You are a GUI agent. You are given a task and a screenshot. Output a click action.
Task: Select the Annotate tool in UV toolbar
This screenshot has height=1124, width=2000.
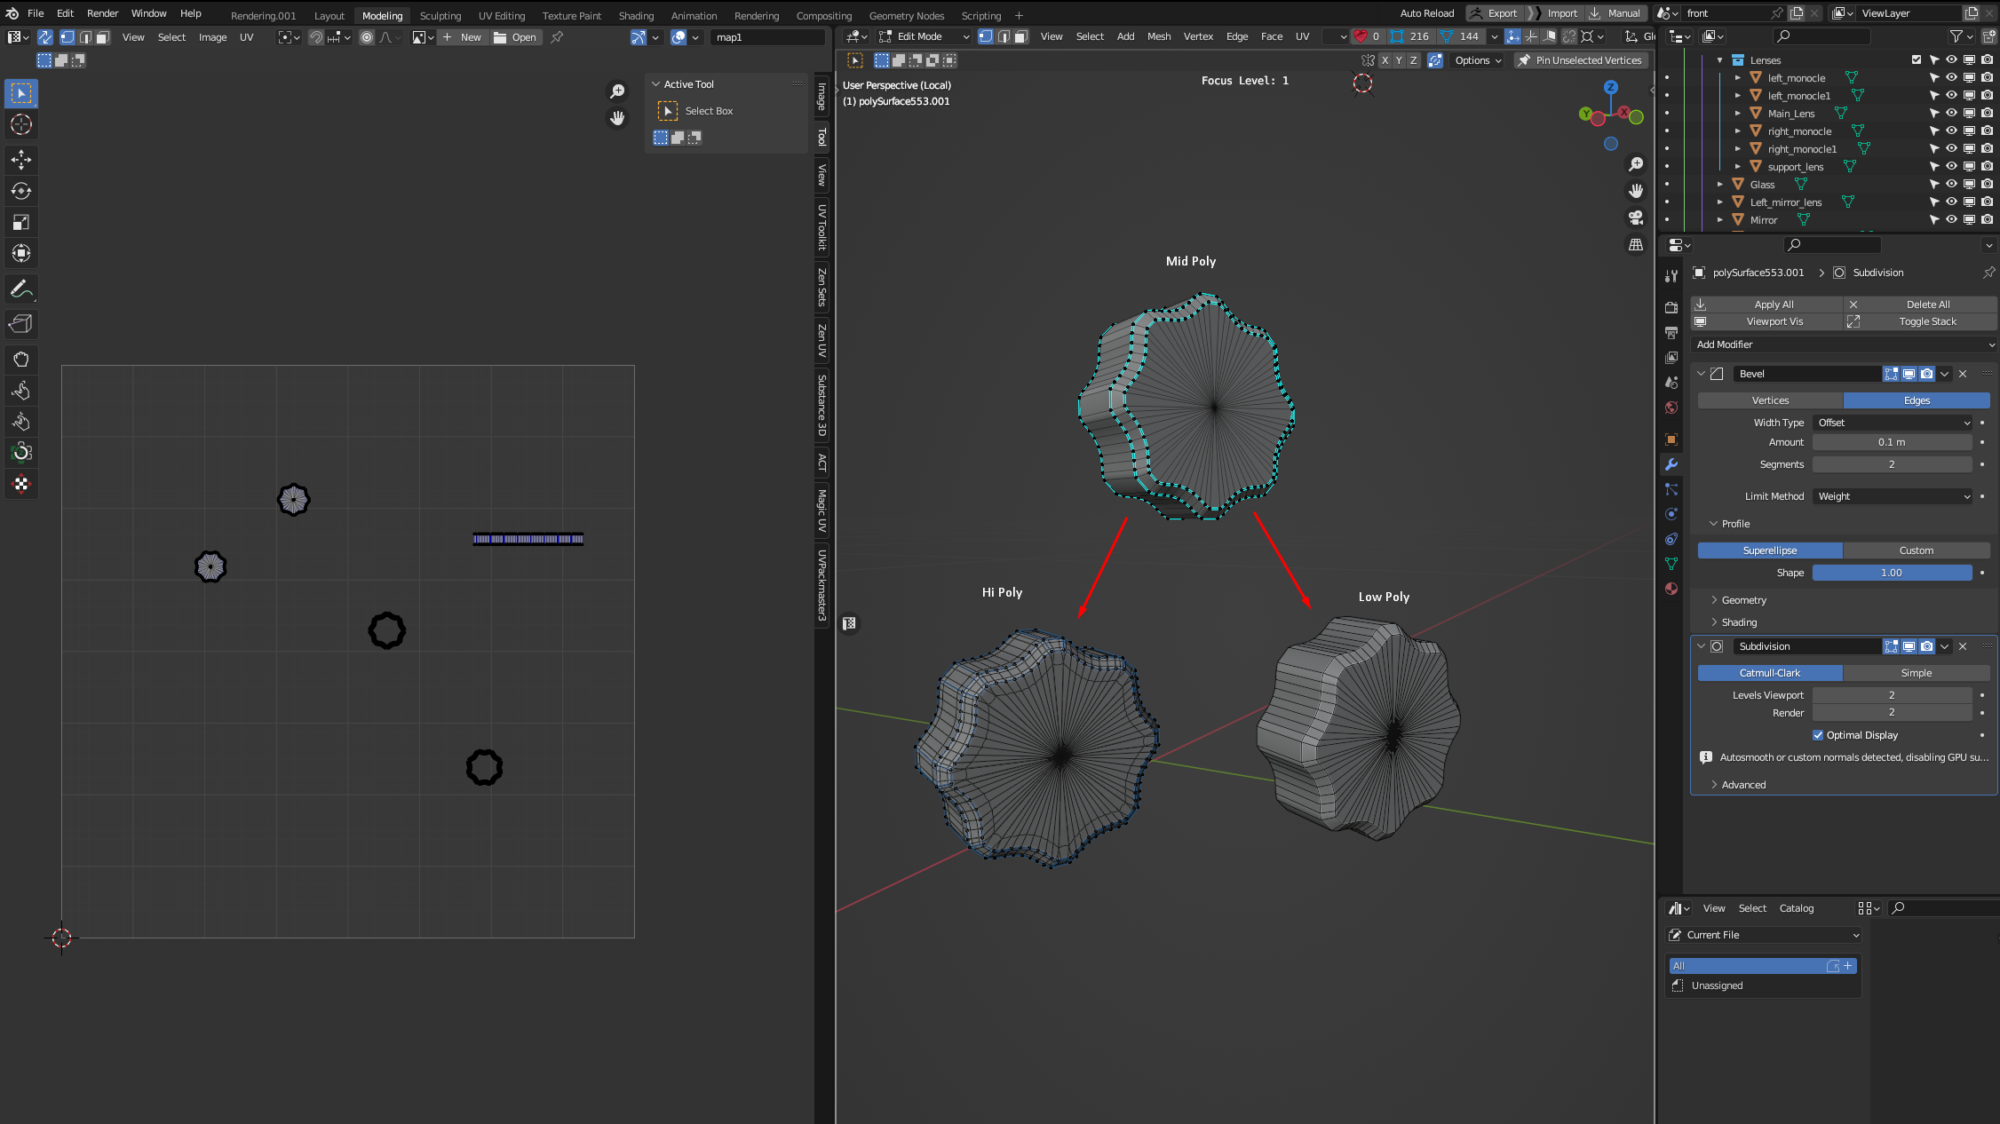click(x=21, y=289)
